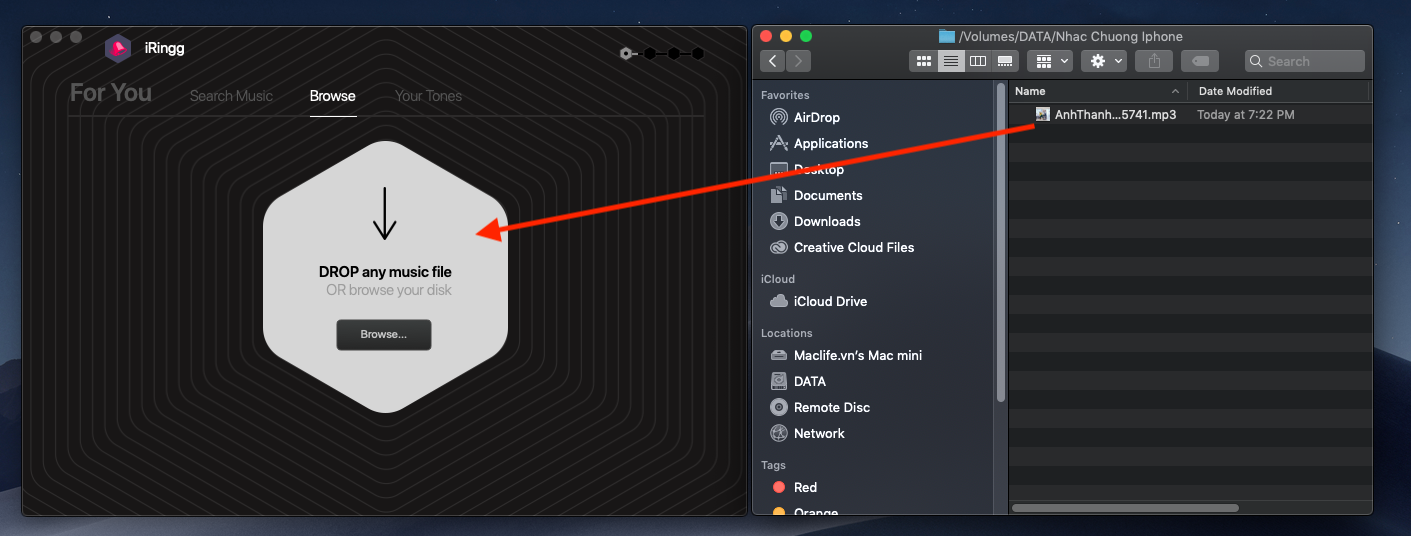Go back in Finder navigation
The width and height of the screenshot is (1411, 536).
(772, 61)
